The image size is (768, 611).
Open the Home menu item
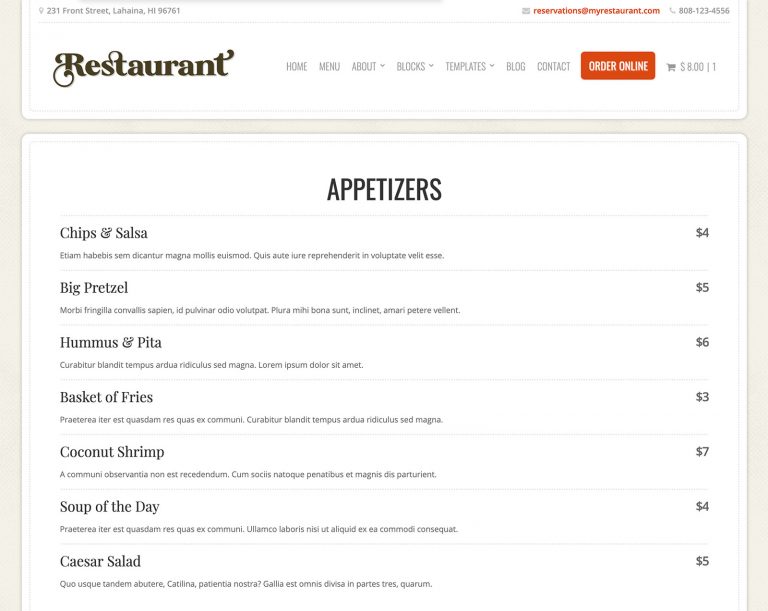(x=297, y=66)
